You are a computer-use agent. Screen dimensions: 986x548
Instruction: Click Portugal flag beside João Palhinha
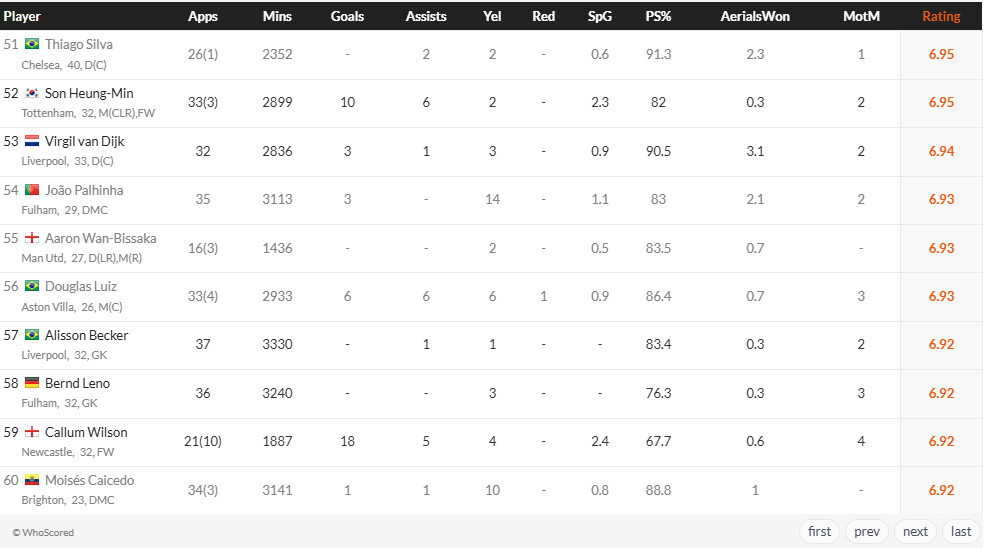pyautogui.click(x=32, y=190)
